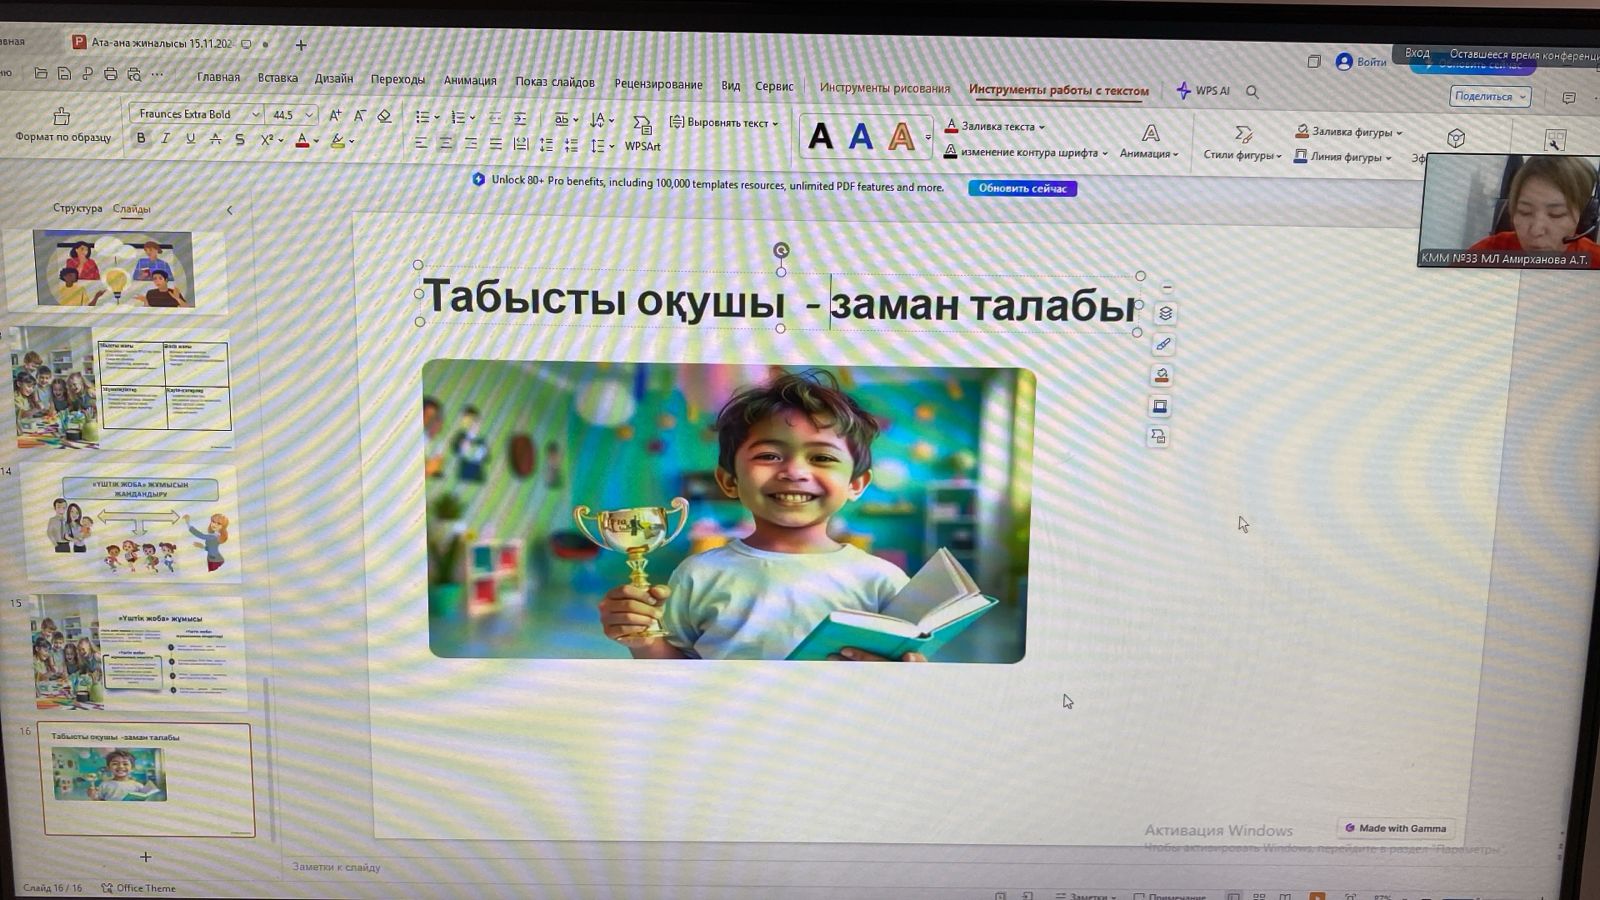Open the Вставка ribbon tab
Viewport: 1600px width, 900px height.
277,78
